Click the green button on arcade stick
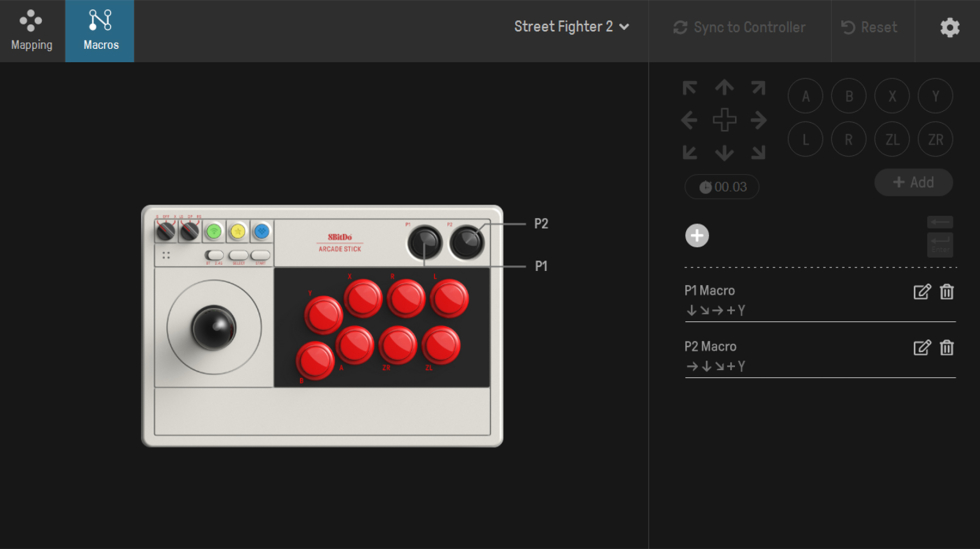 click(x=214, y=231)
